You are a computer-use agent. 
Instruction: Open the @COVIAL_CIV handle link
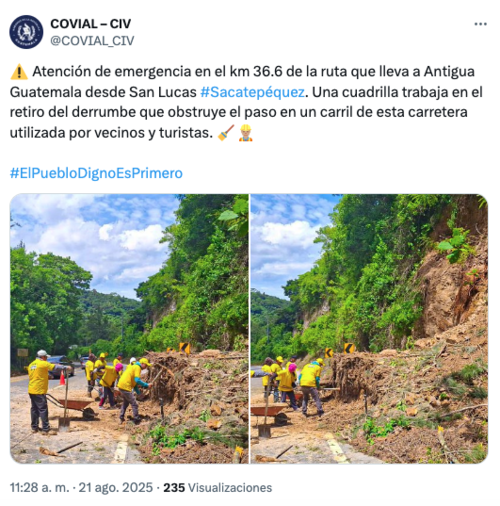point(92,41)
